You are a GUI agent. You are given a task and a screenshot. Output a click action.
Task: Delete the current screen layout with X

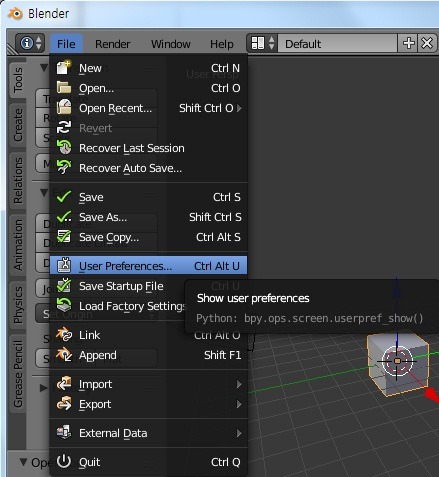(x=427, y=43)
